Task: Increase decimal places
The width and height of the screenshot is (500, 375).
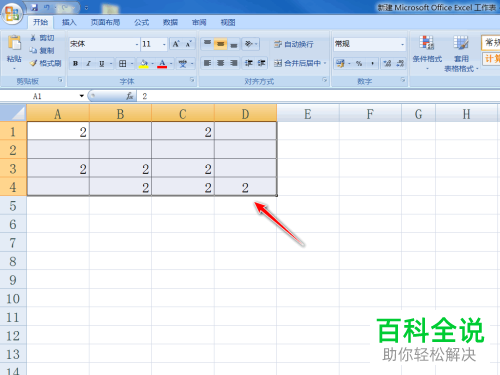Action: pyautogui.click(x=387, y=63)
